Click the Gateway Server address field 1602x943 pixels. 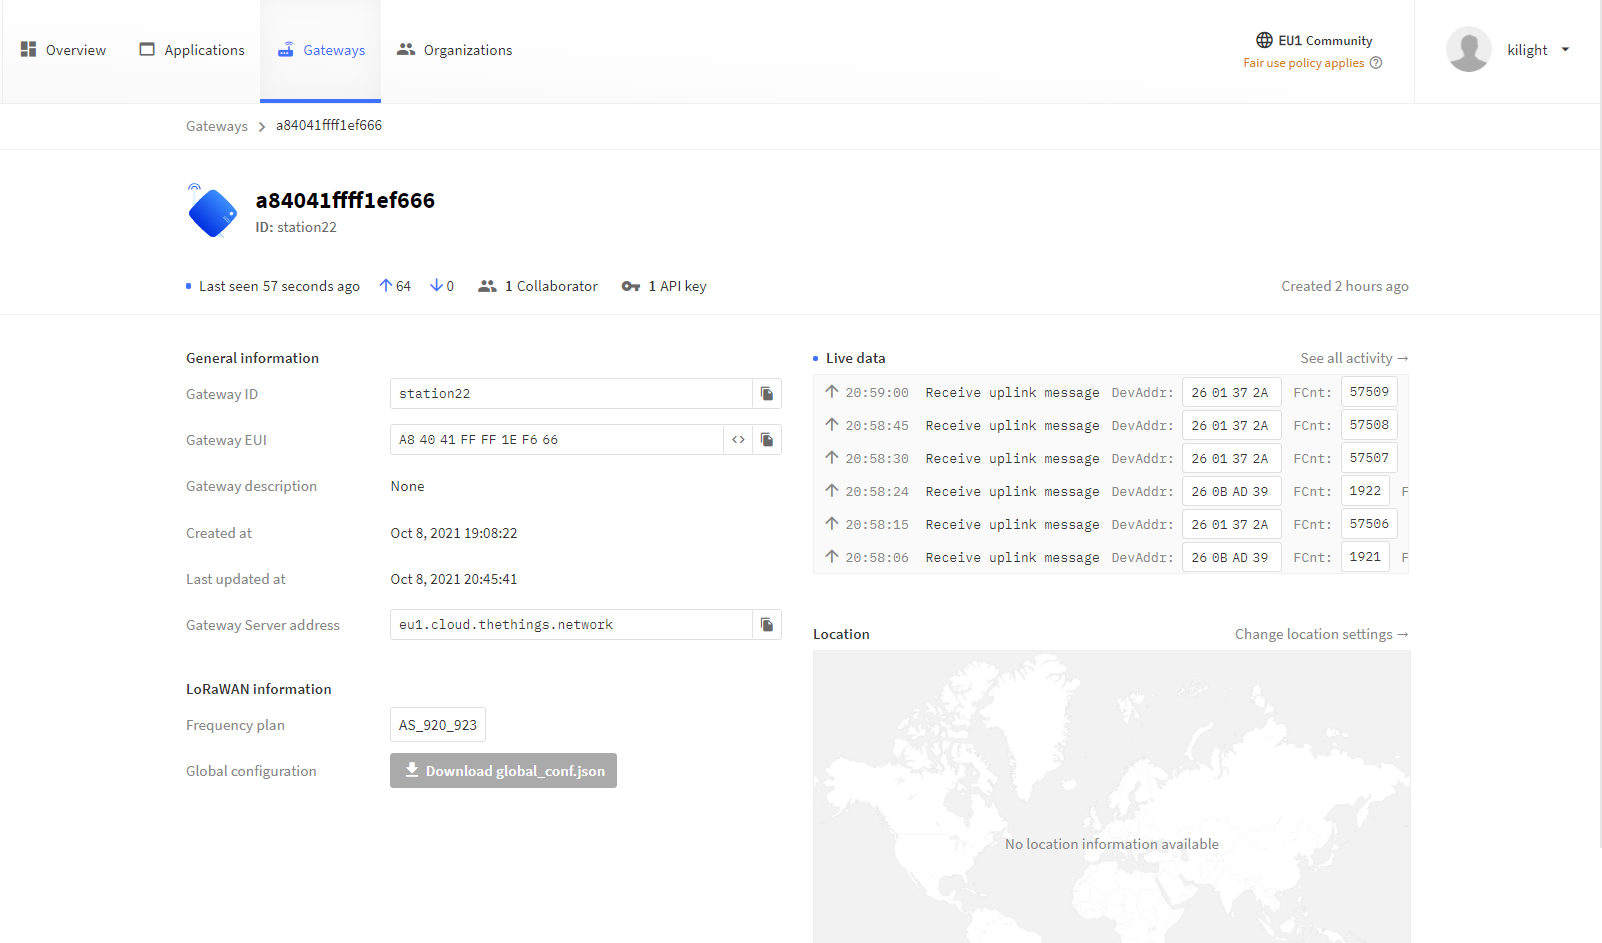[570, 625]
